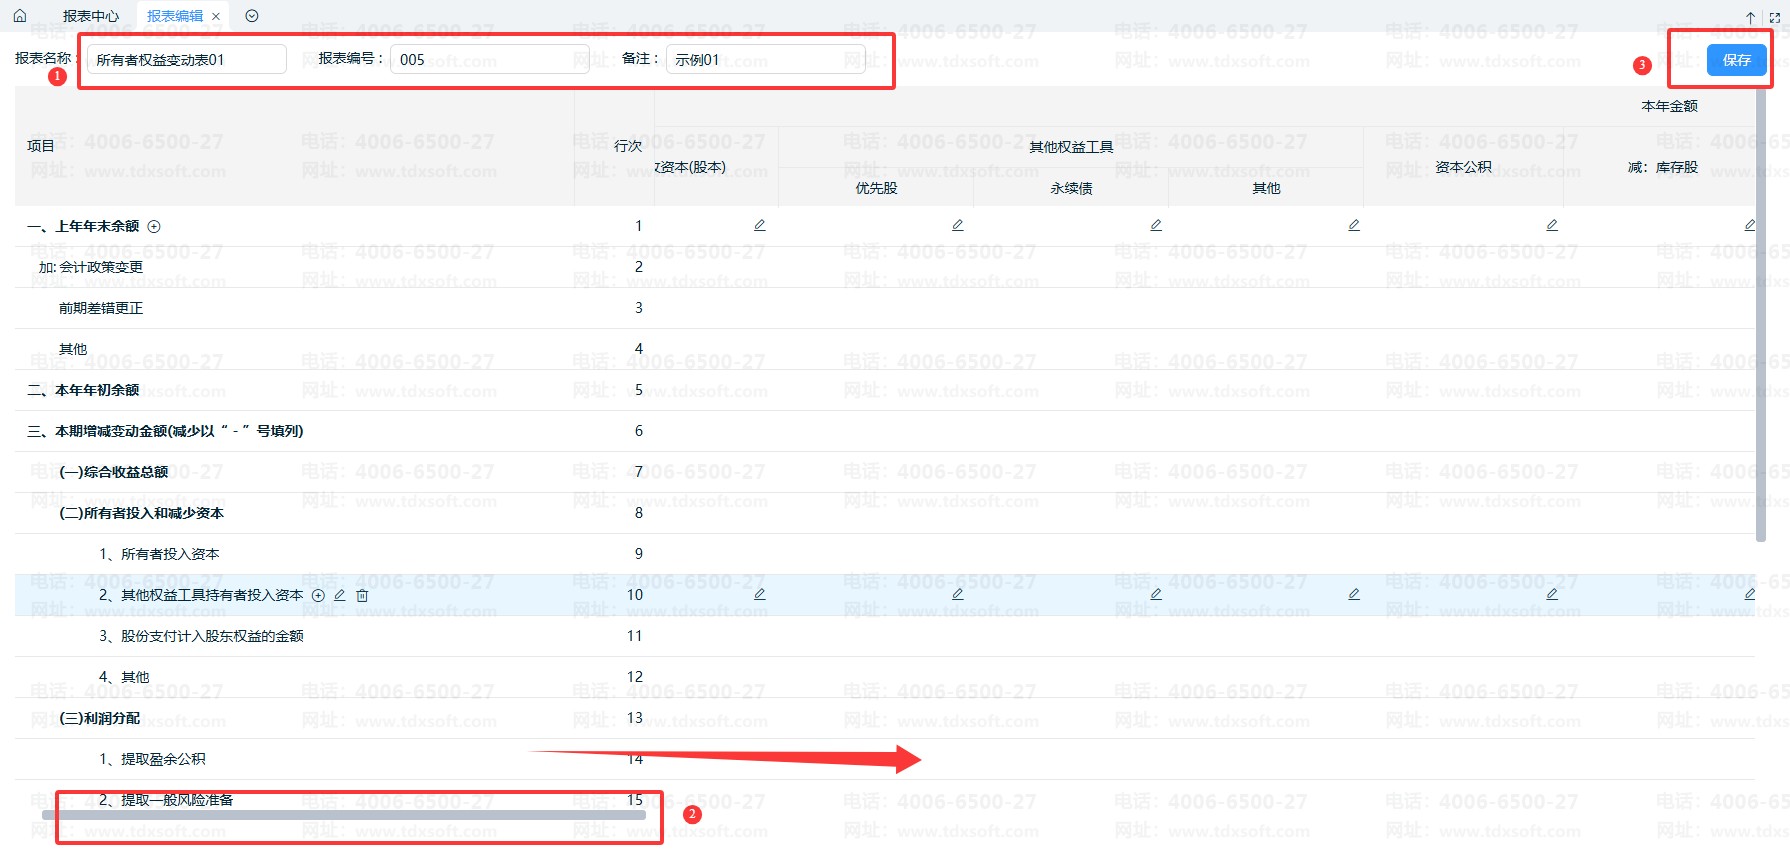Edit row 10 永续债 cell pencil icon
The width and height of the screenshot is (1790, 850).
[x=1156, y=594]
